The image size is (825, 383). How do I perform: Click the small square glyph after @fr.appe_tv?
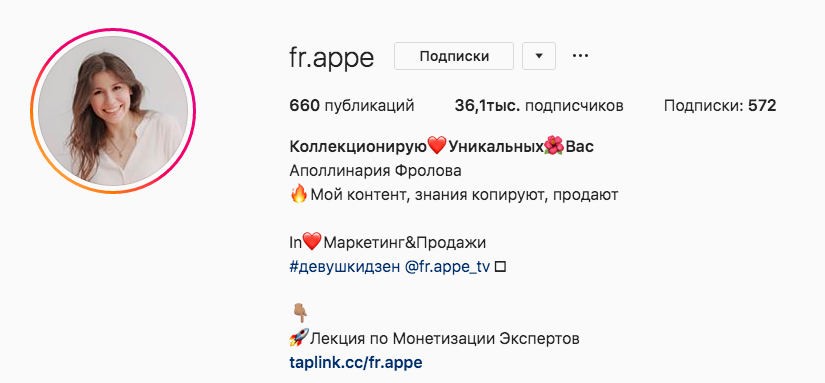(x=500, y=267)
